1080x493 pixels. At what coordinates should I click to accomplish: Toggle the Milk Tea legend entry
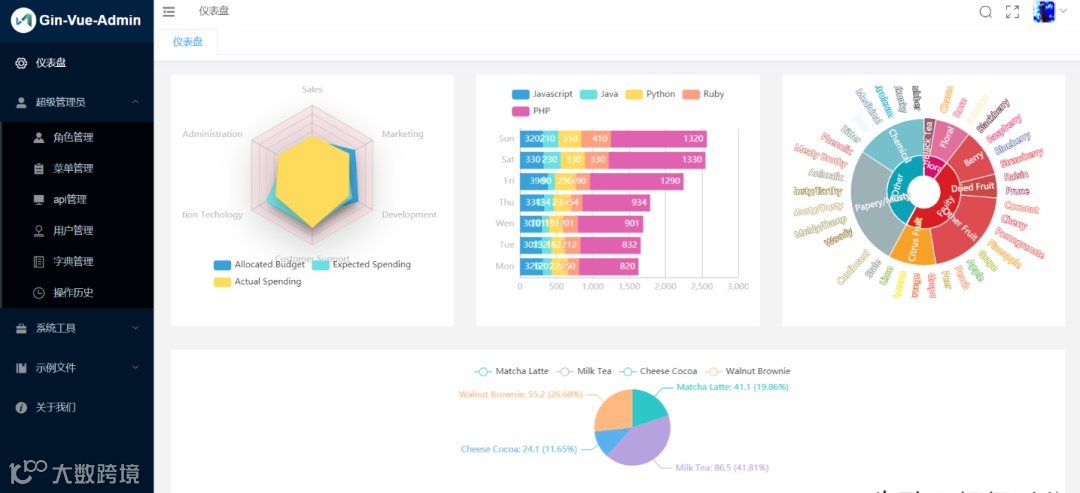584,371
